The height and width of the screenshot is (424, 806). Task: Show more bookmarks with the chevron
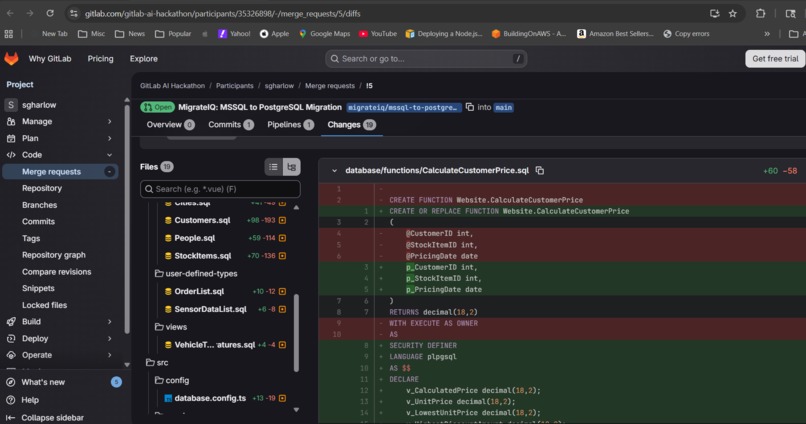coord(767,34)
